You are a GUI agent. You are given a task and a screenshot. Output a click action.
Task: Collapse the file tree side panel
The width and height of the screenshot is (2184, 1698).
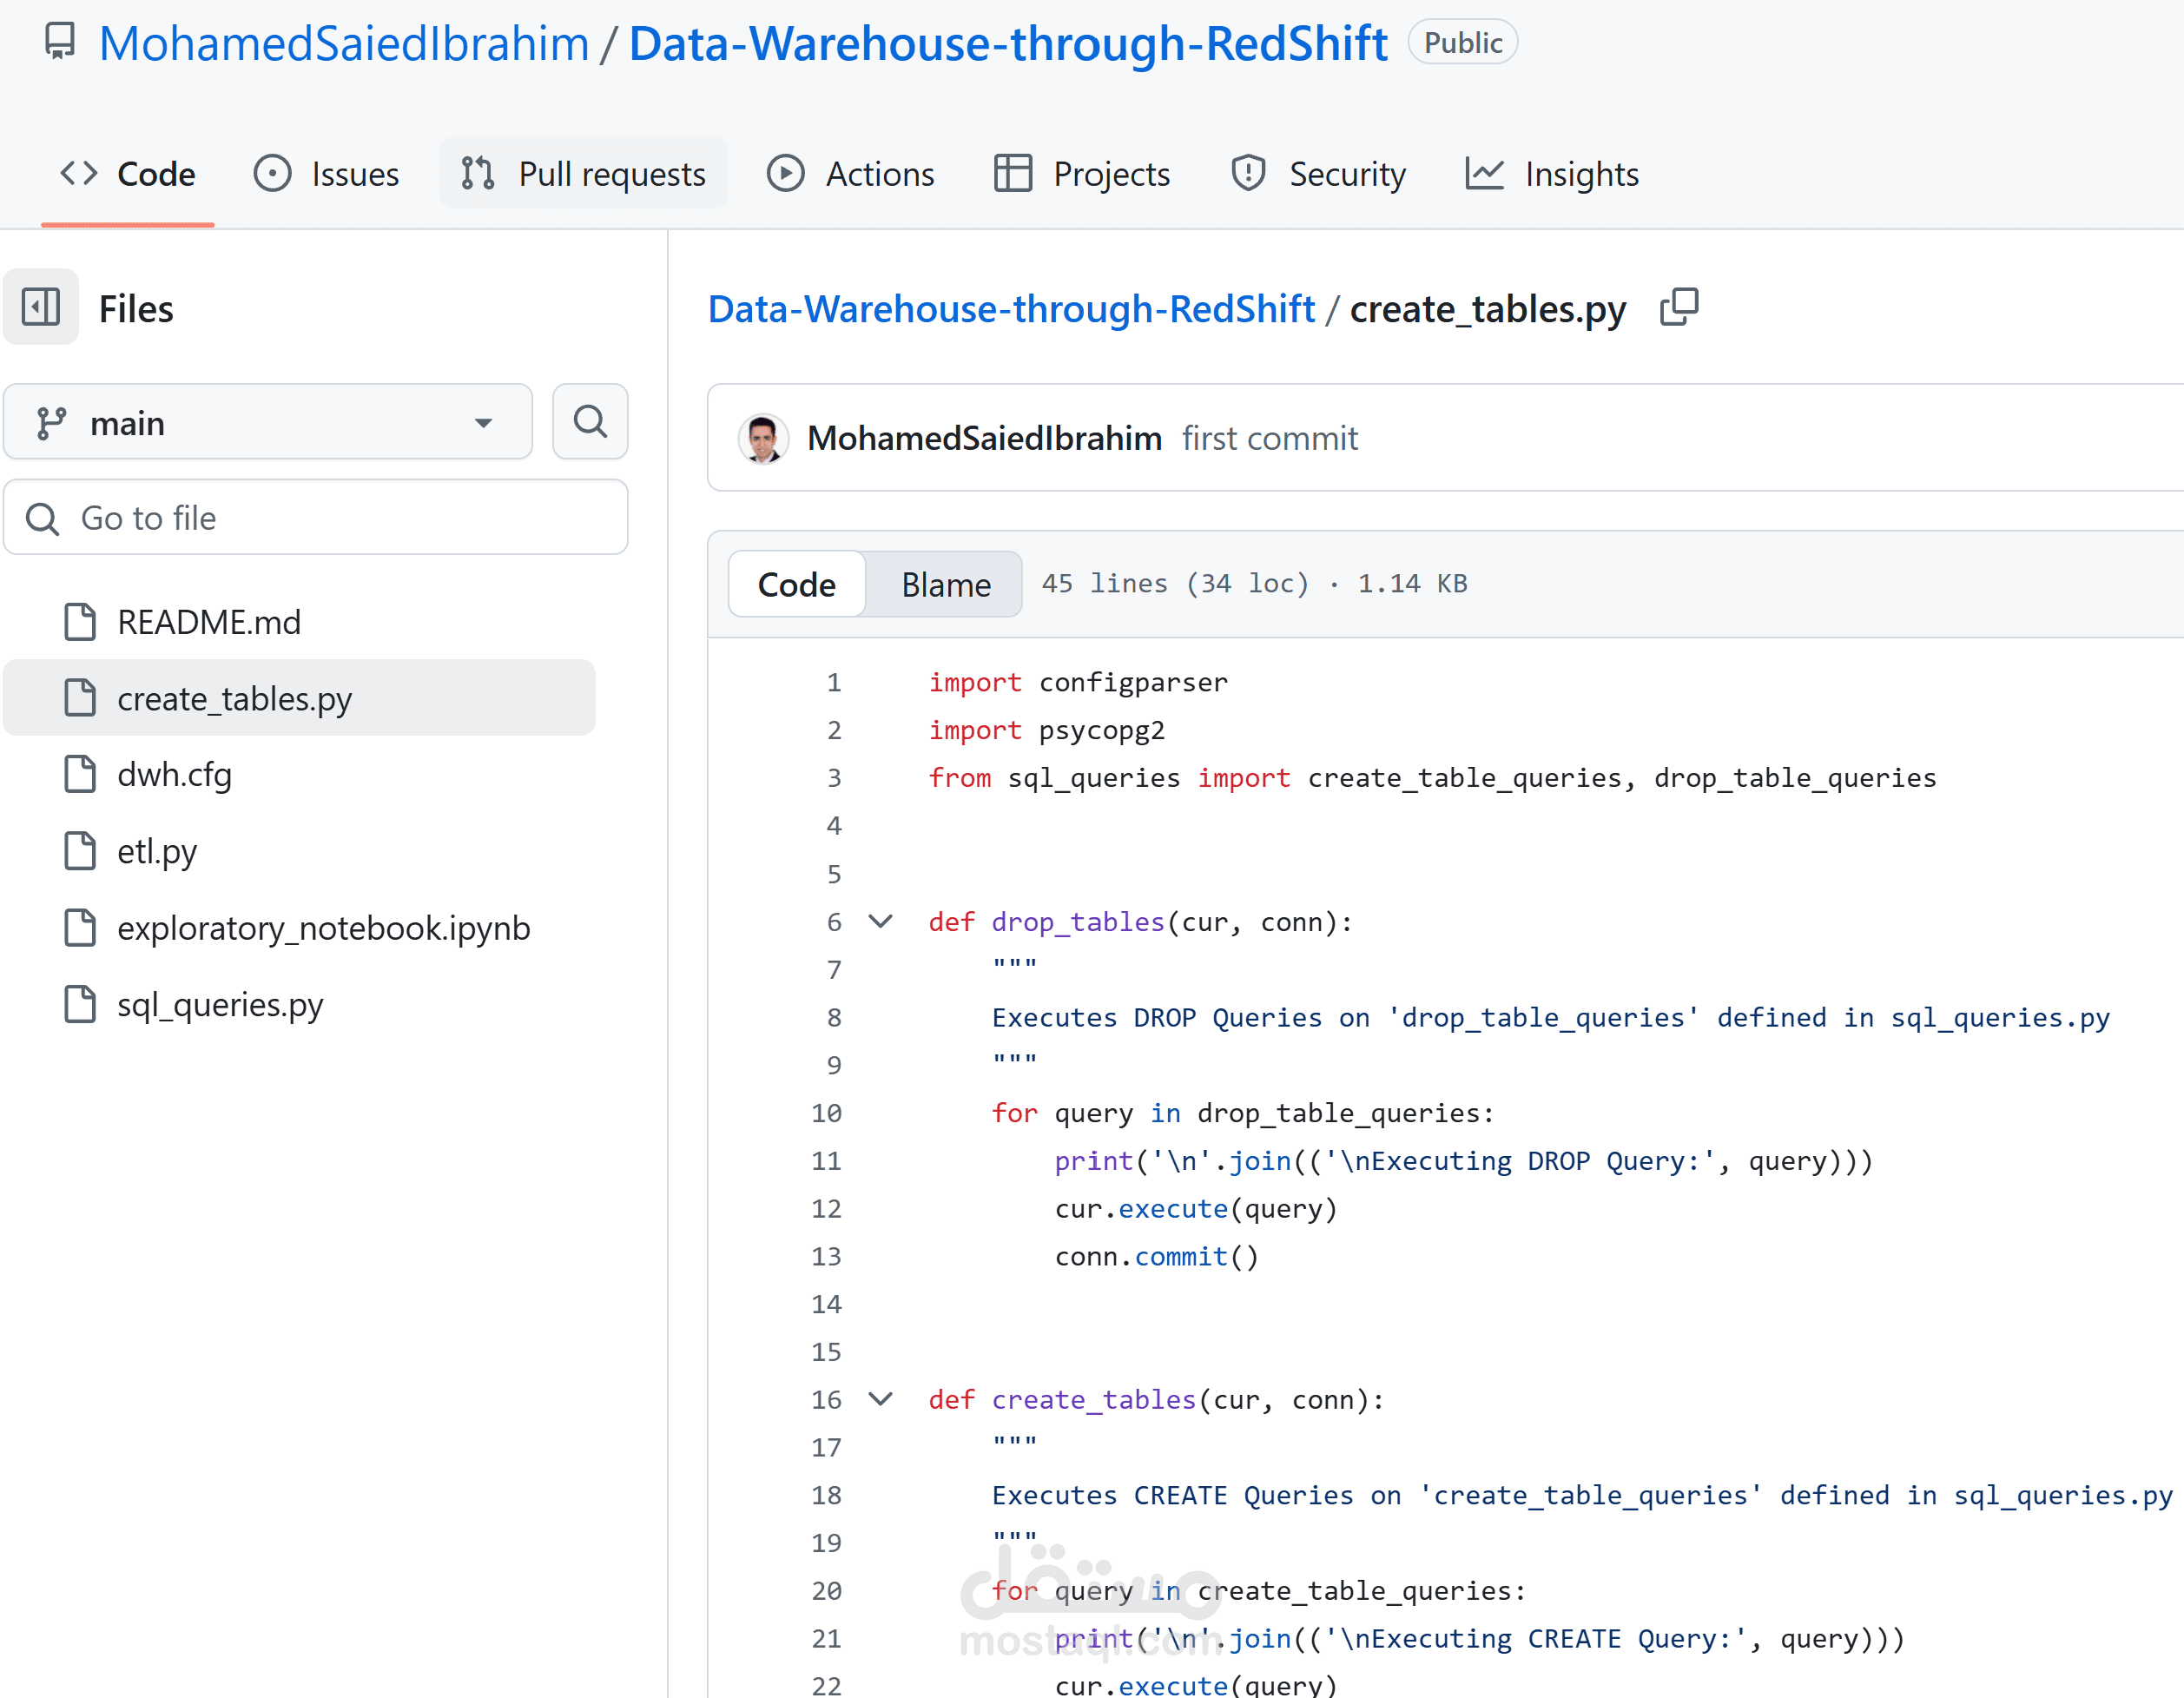coord(41,307)
